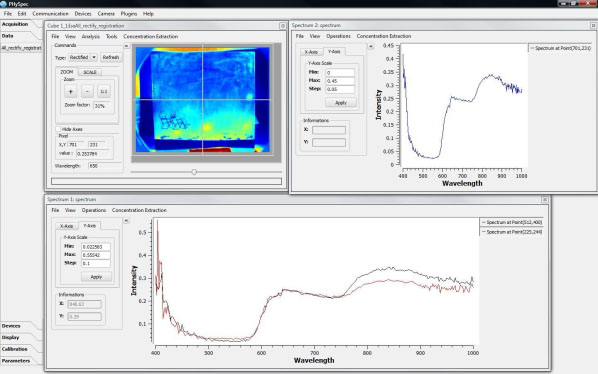Click the hyperspectral image in the Cube window
This screenshot has height=374, width=598.
(203, 100)
